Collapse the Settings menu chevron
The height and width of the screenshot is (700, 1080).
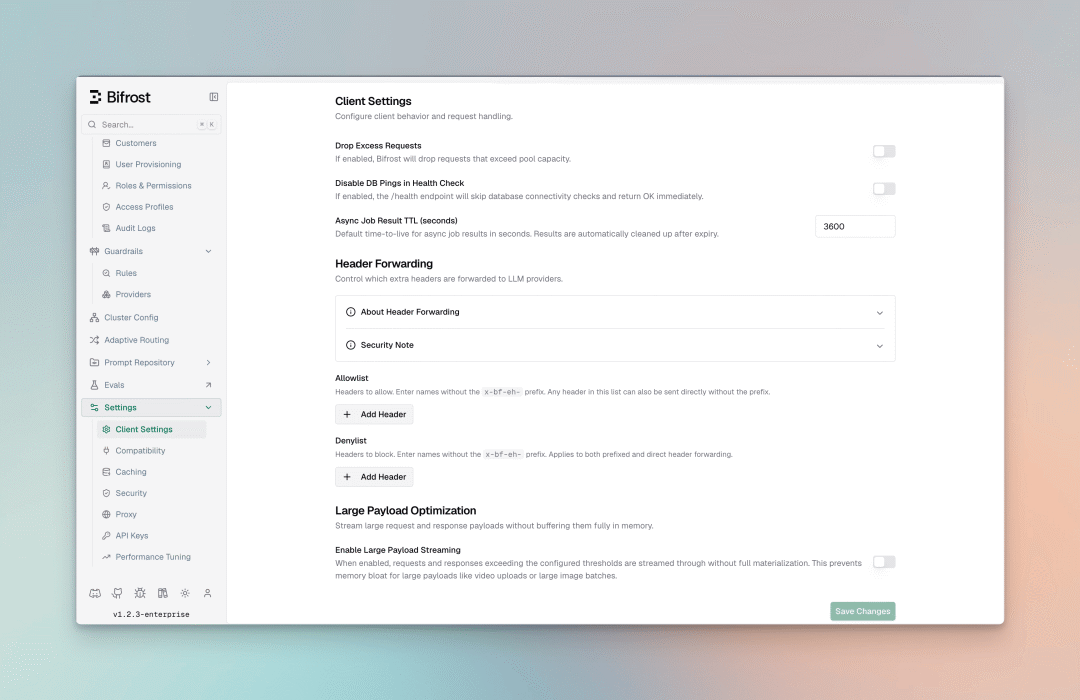pyautogui.click(x=208, y=408)
